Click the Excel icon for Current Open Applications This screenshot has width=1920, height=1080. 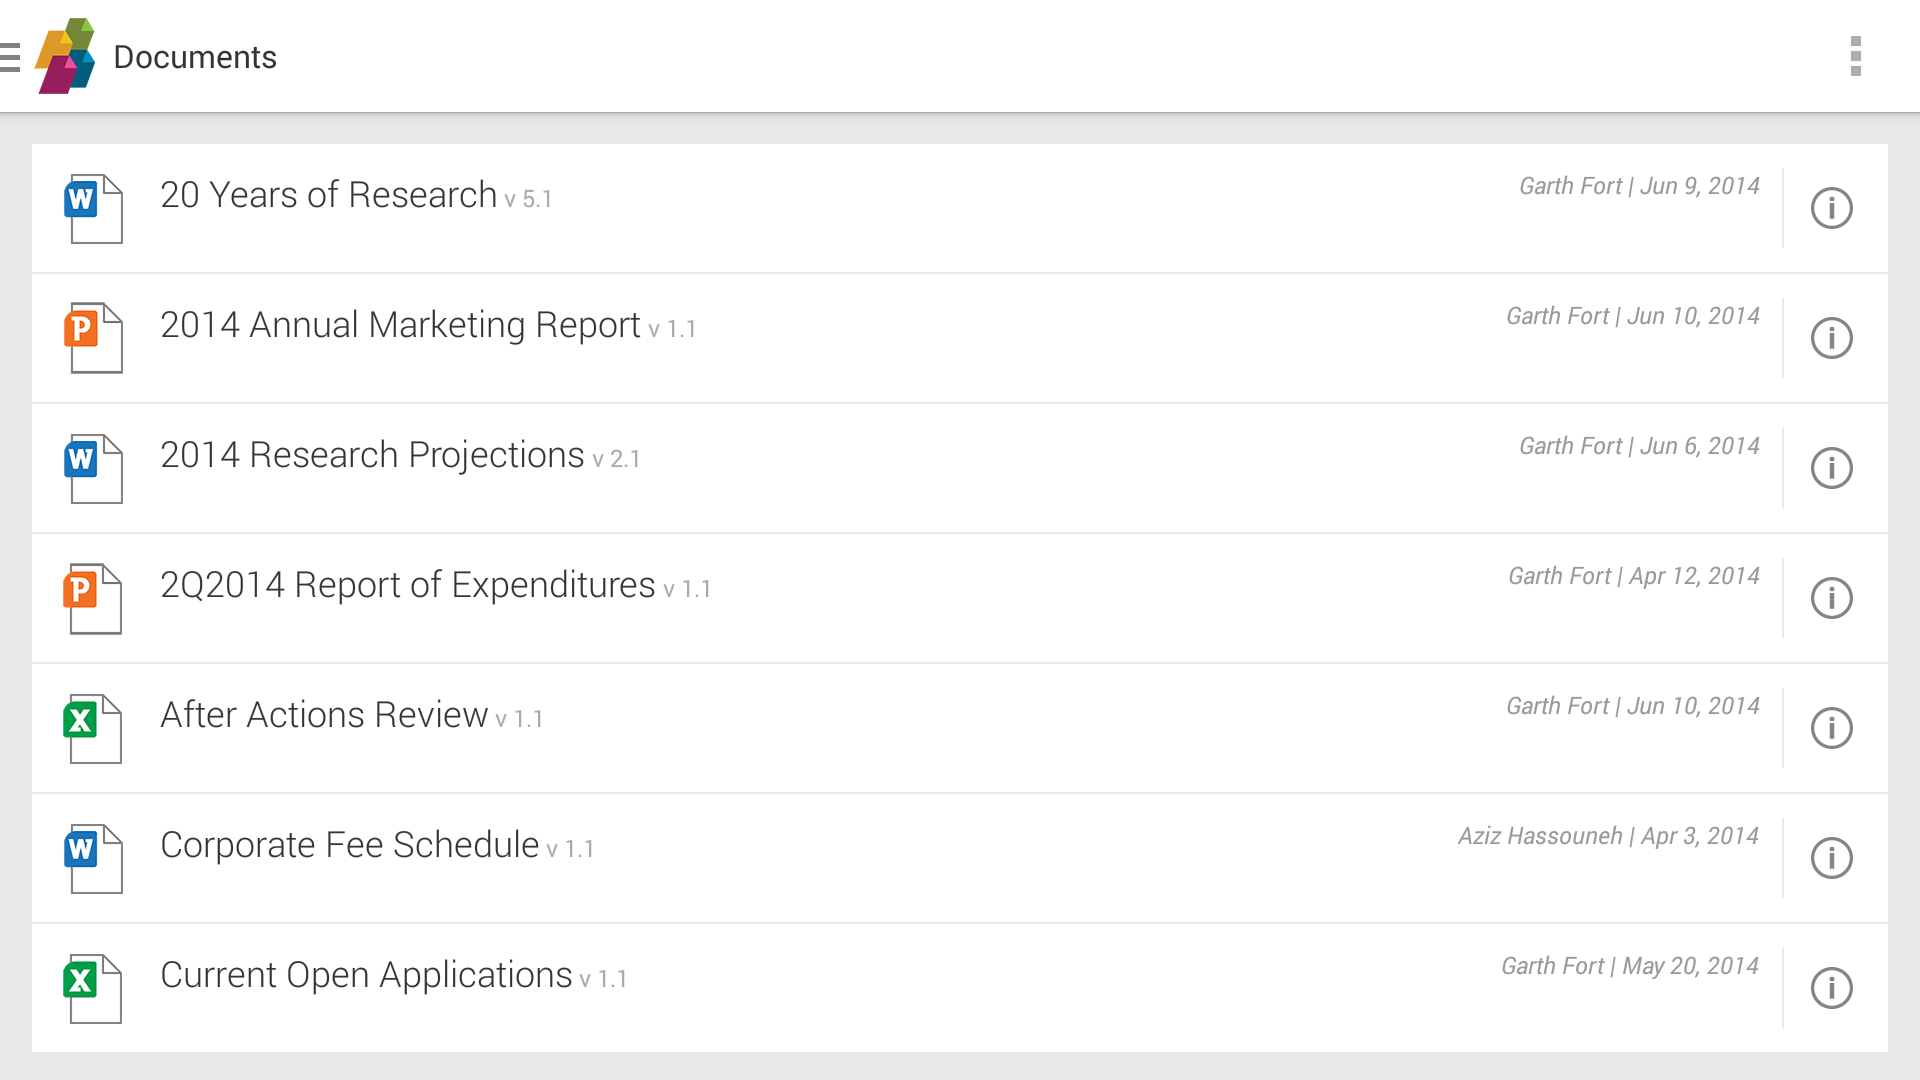coord(95,988)
